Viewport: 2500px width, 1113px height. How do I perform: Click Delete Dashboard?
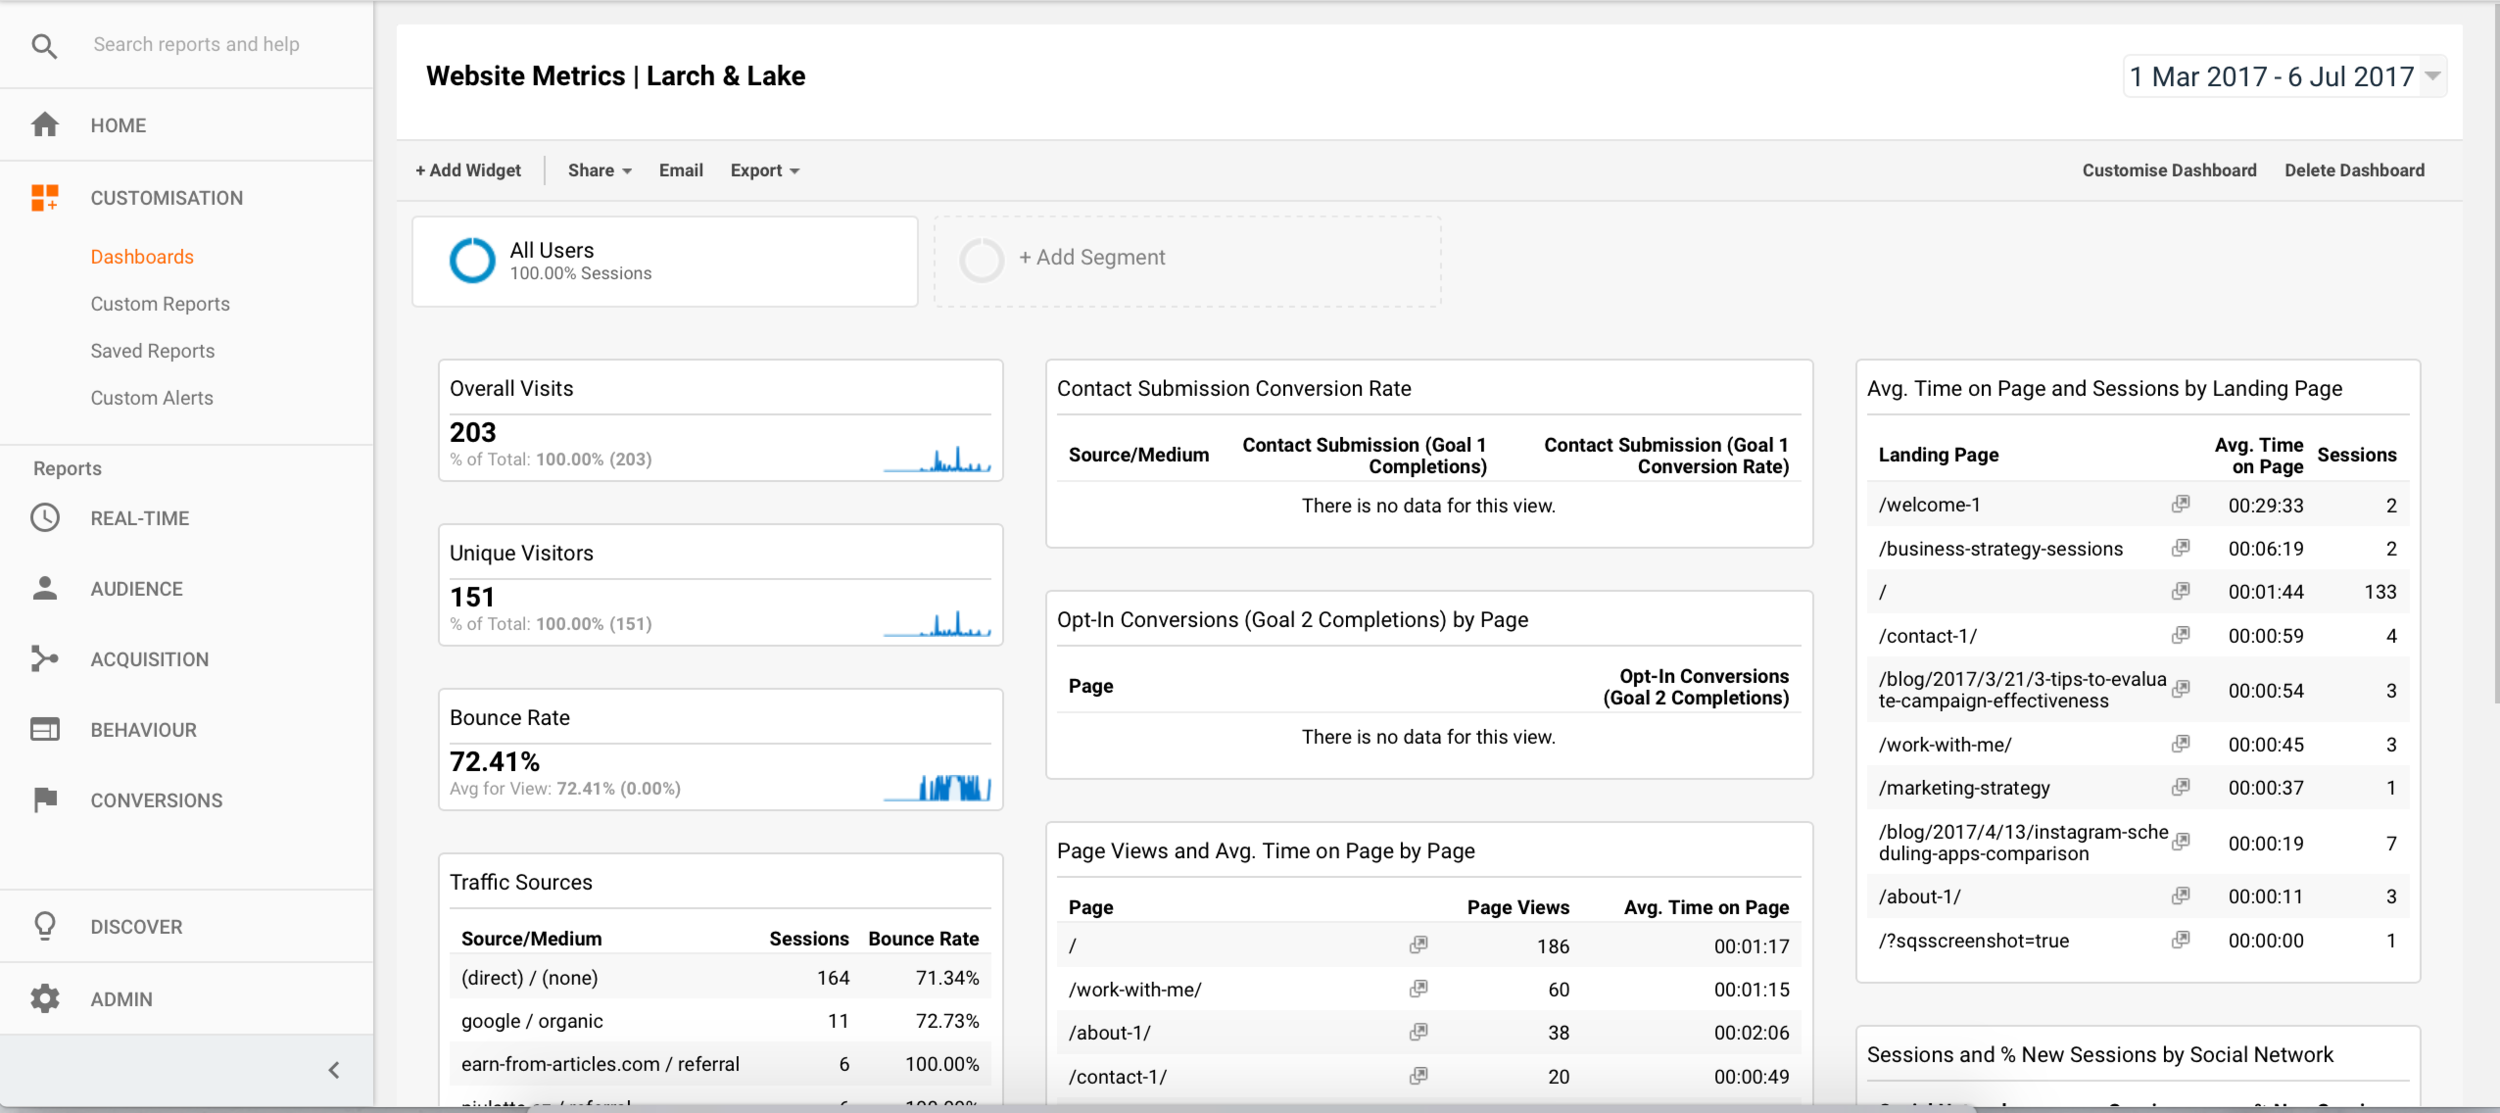coord(2354,170)
